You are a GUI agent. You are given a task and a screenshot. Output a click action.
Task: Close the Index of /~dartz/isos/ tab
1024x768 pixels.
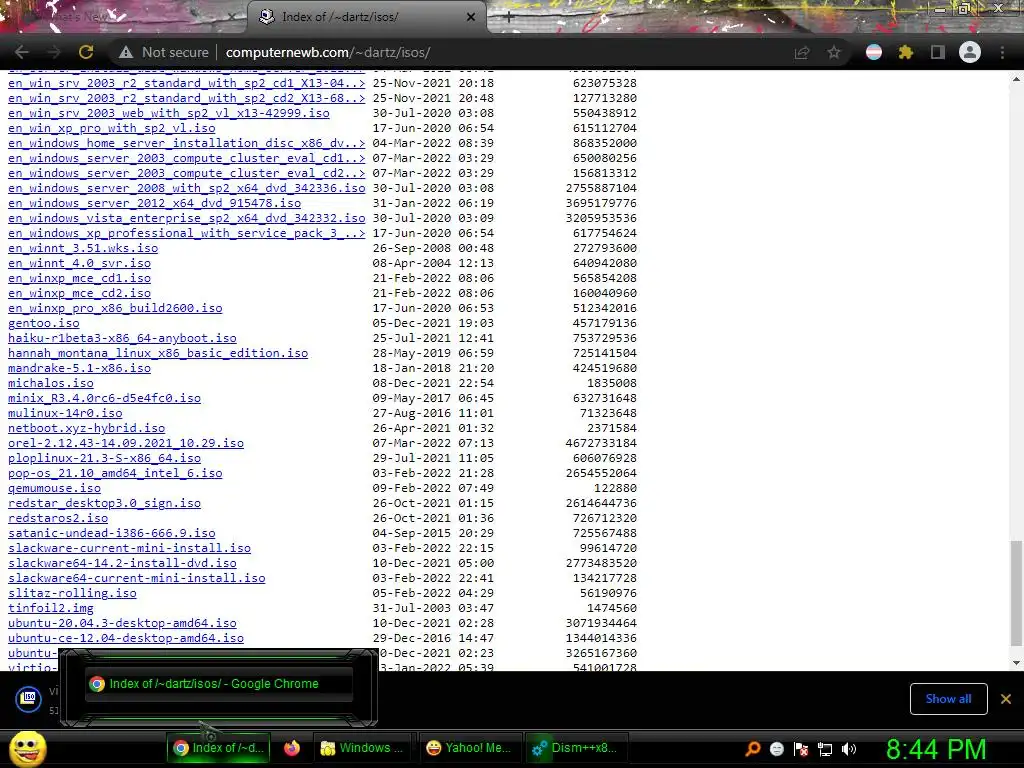(x=471, y=17)
